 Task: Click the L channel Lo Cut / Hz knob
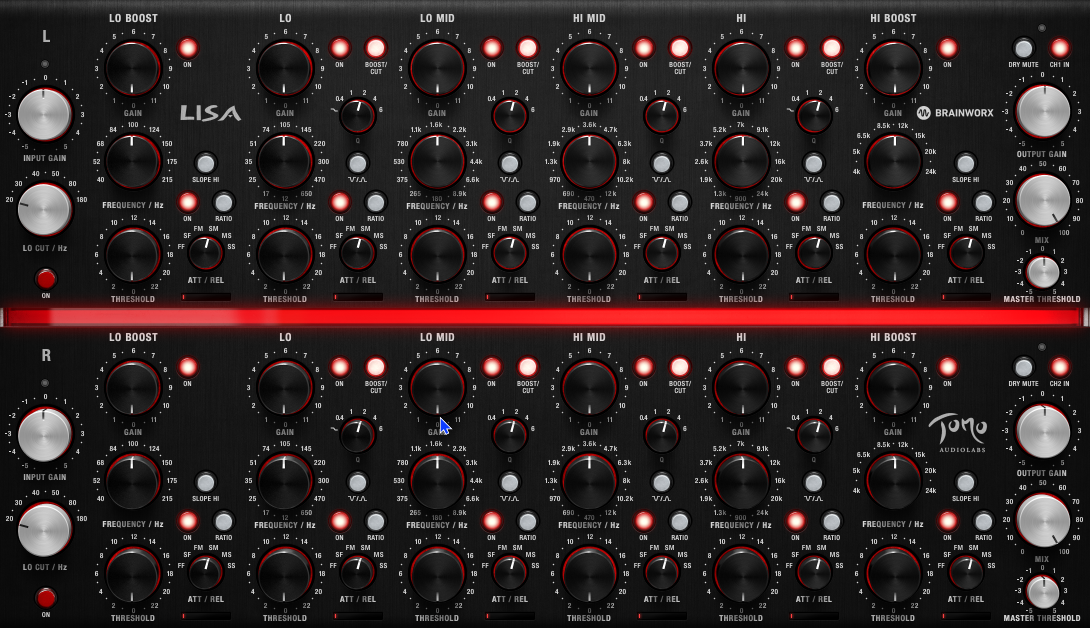(44, 209)
